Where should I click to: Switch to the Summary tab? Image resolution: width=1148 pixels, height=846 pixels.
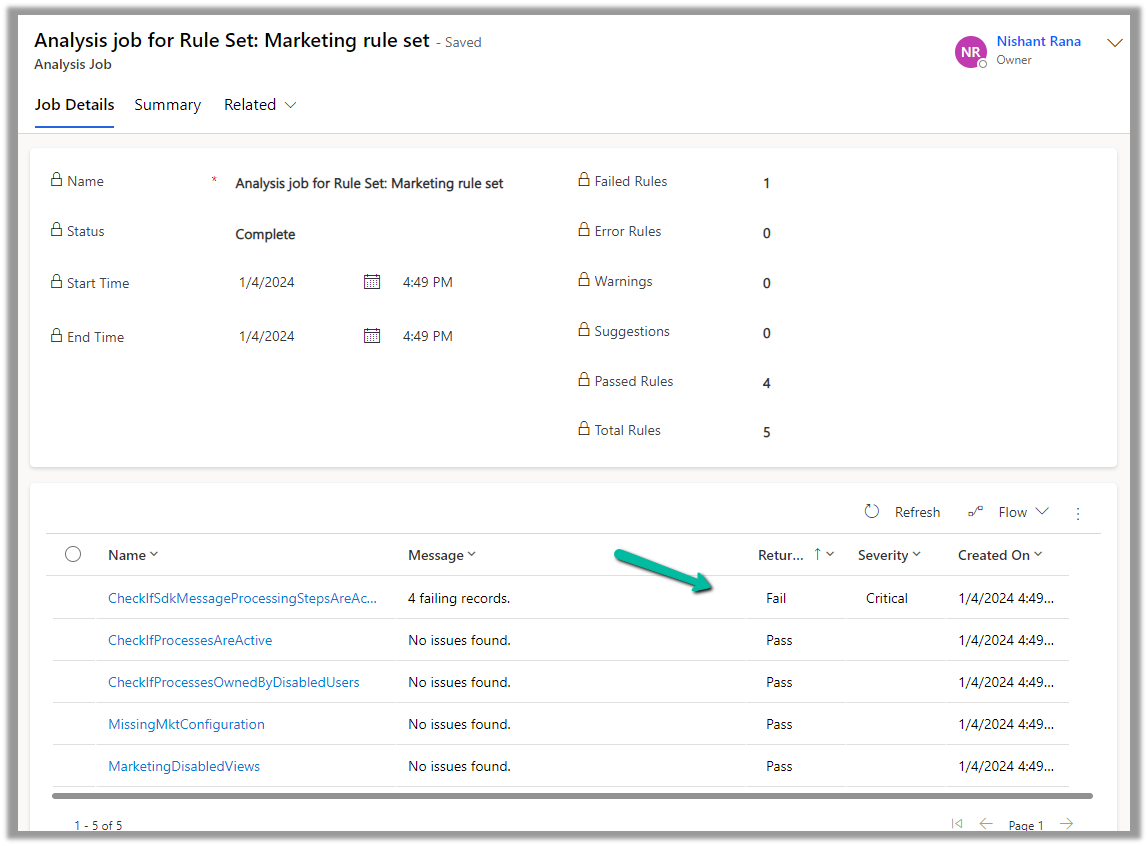(168, 105)
